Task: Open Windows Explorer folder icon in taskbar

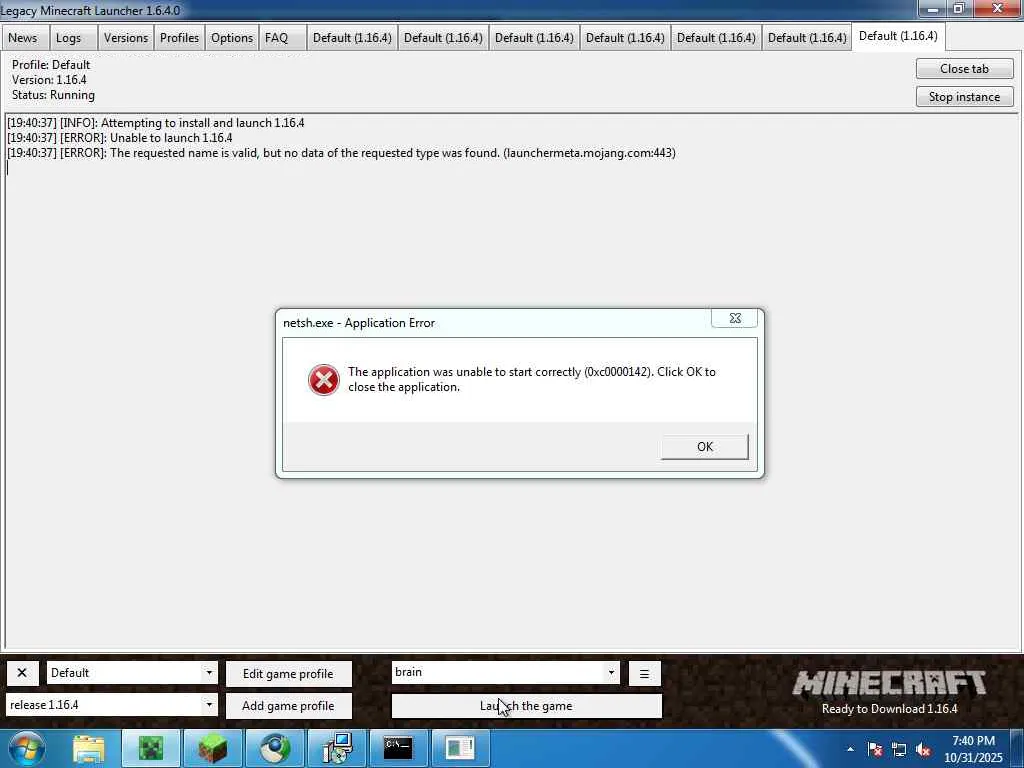Action: click(x=89, y=748)
